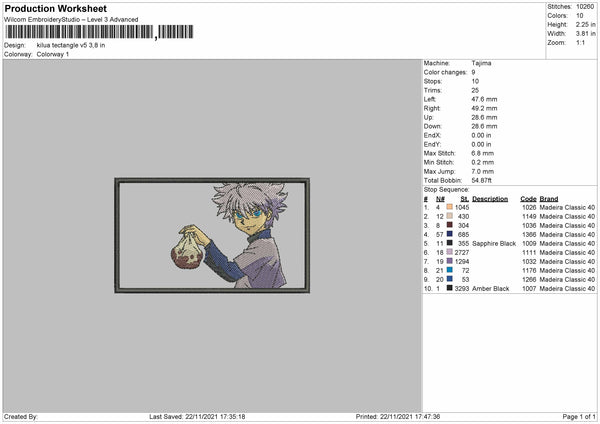Image resolution: width=600 pixels, height=424 pixels.
Task: Click the Colors value '10' in header
Action: pyautogui.click(x=579, y=16)
